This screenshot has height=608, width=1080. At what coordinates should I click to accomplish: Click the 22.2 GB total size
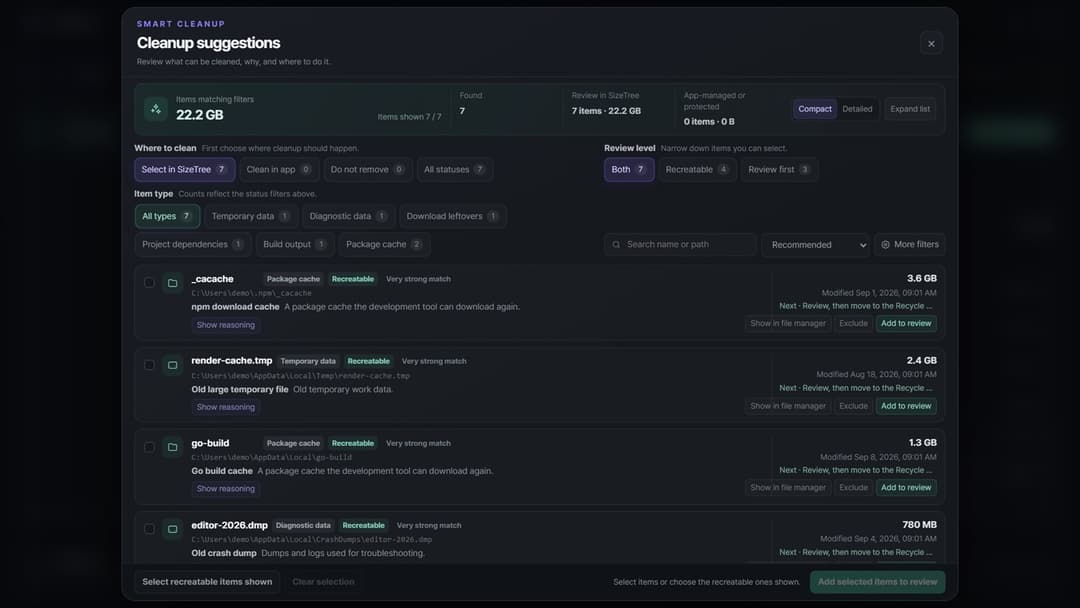point(200,115)
